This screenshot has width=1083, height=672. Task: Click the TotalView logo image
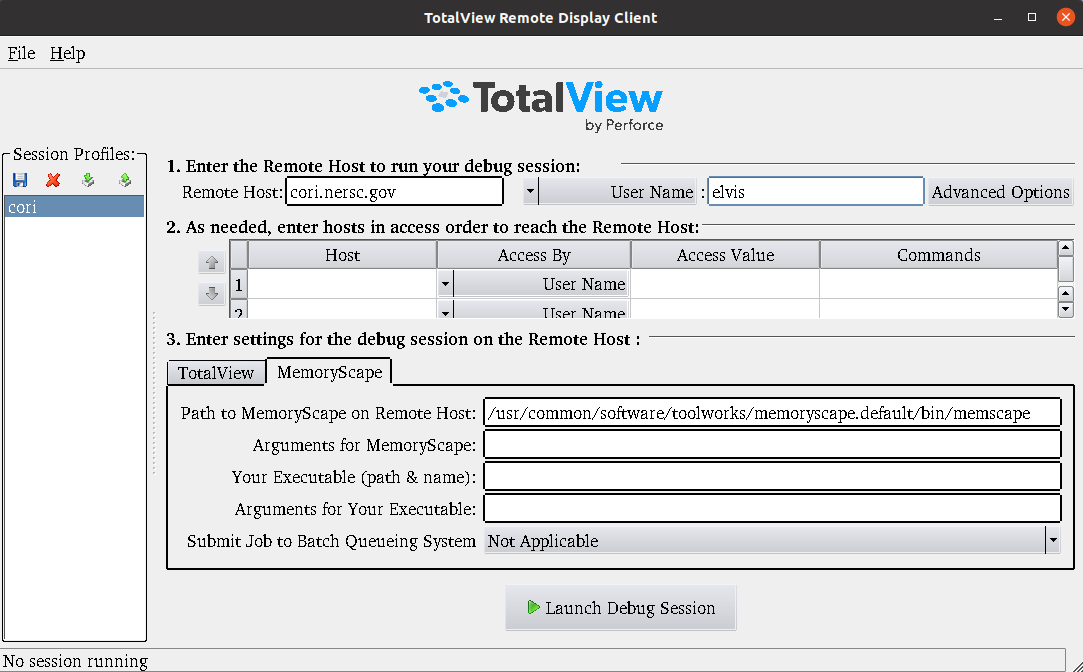(541, 104)
